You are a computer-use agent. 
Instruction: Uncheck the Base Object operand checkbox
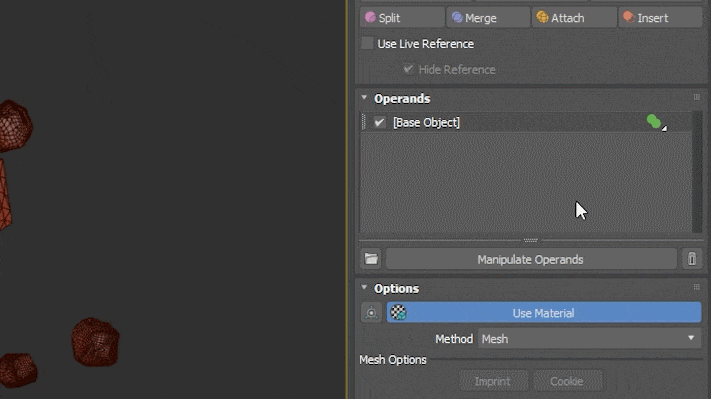(380, 122)
